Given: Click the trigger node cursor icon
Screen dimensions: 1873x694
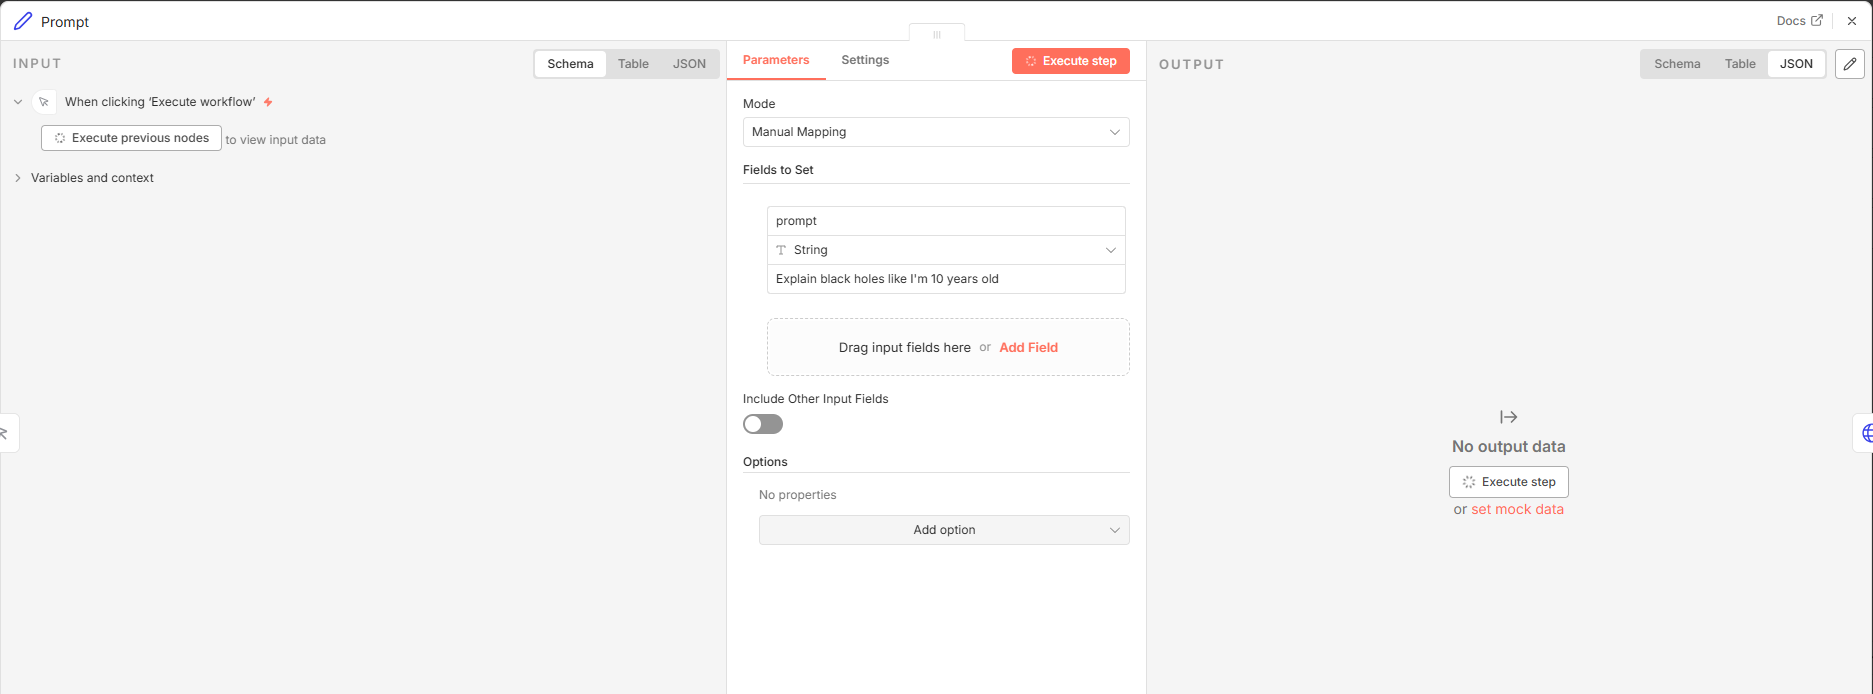Looking at the screenshot, I should tap(44, 102).
